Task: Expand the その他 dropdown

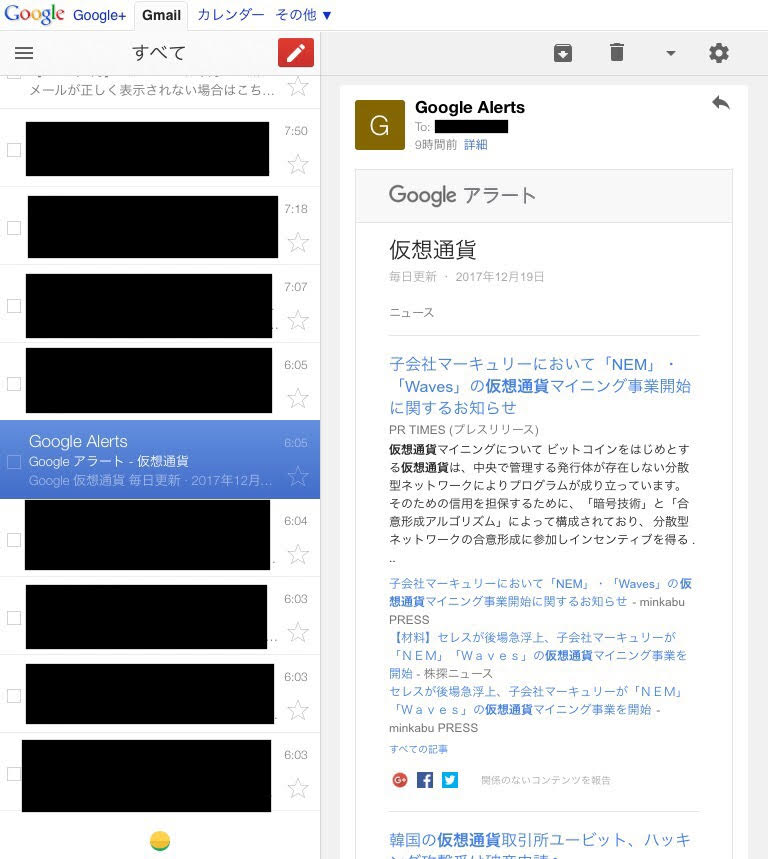Action: coord(303,15)
